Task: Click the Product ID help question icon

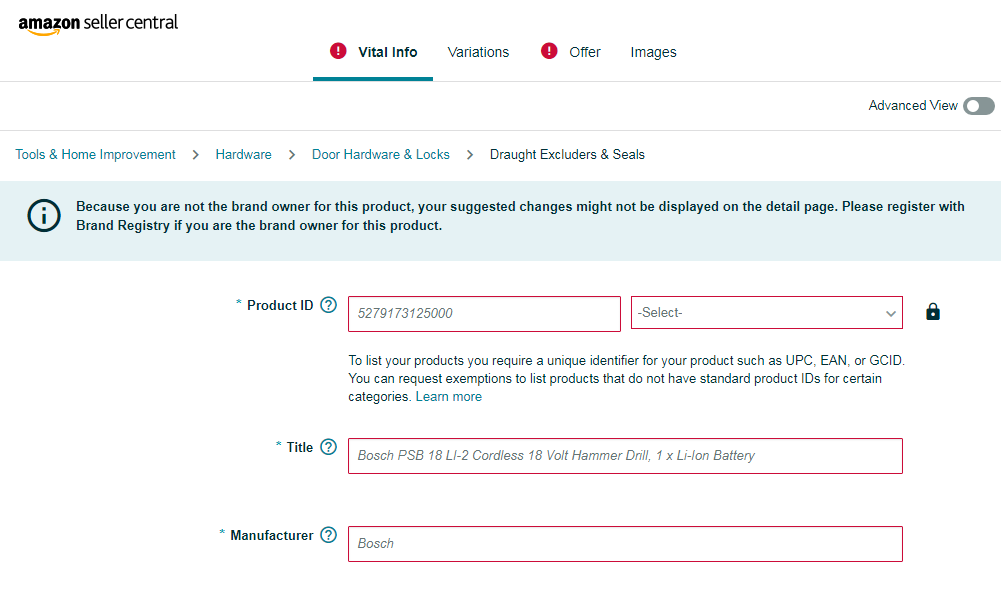Action: 328,305
